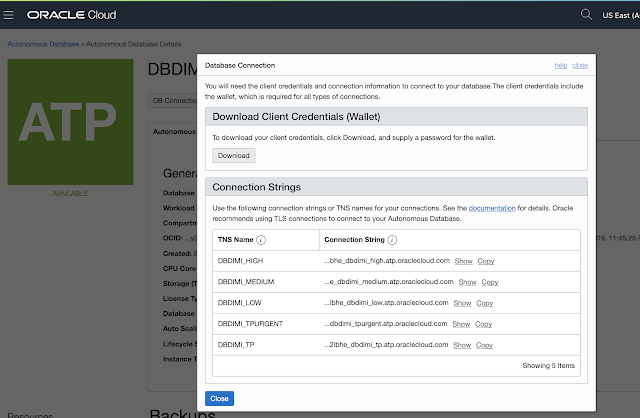
Task: Click the Database Connection dialog title
Action: click(x=240, y=65)
